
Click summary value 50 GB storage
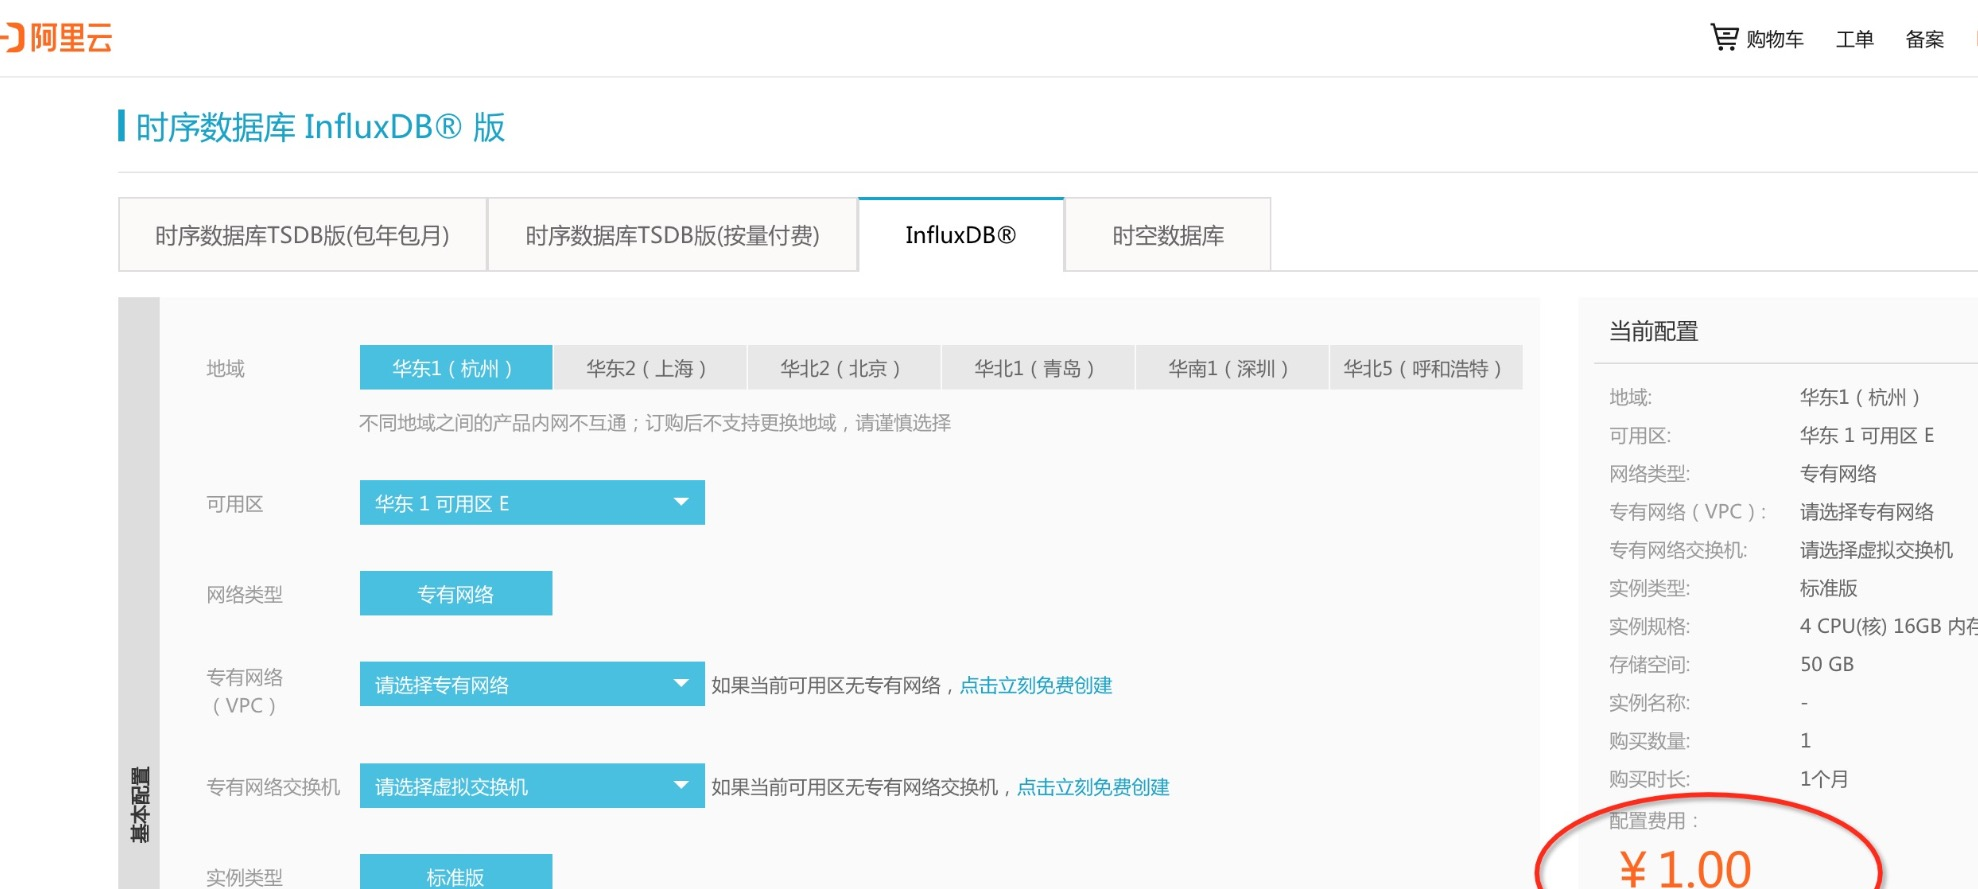[1827, 664]
